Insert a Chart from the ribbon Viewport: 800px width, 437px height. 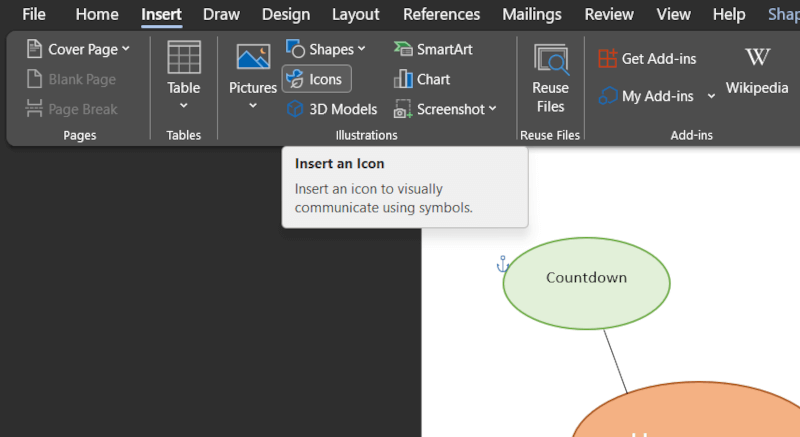tap(422, 79)
